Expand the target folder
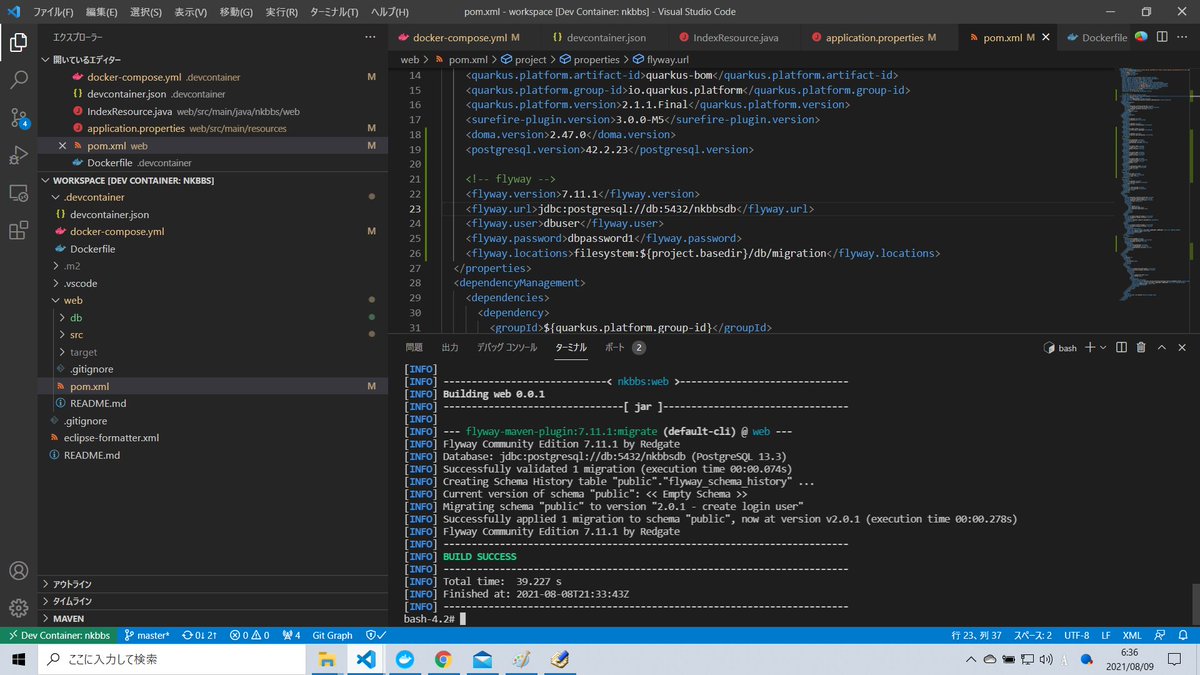The height and width of the screenshot is (675, 1200). tap(211, 352)
